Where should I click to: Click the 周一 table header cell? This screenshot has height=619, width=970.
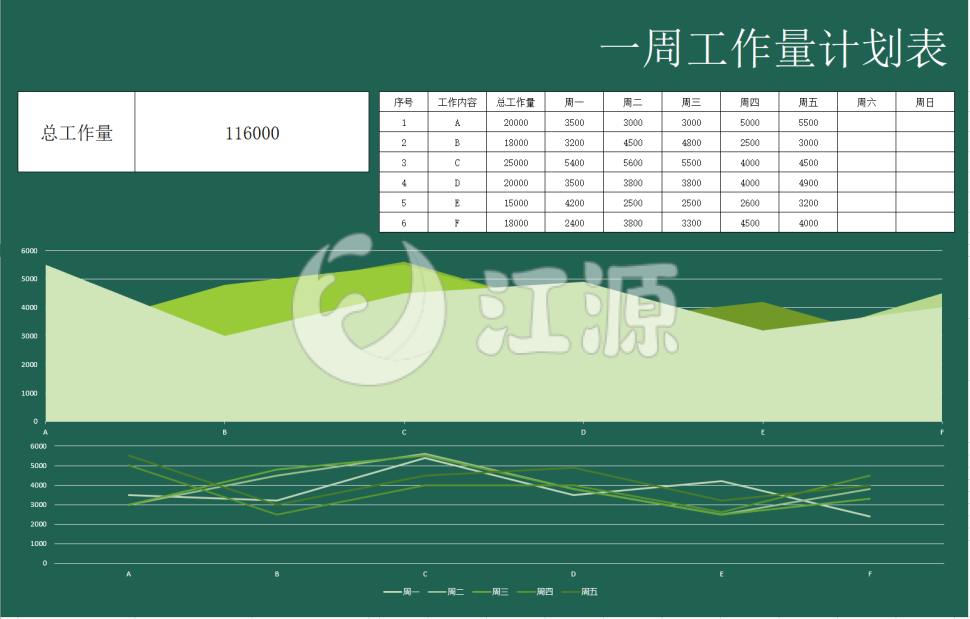click(x=574, y=102)
